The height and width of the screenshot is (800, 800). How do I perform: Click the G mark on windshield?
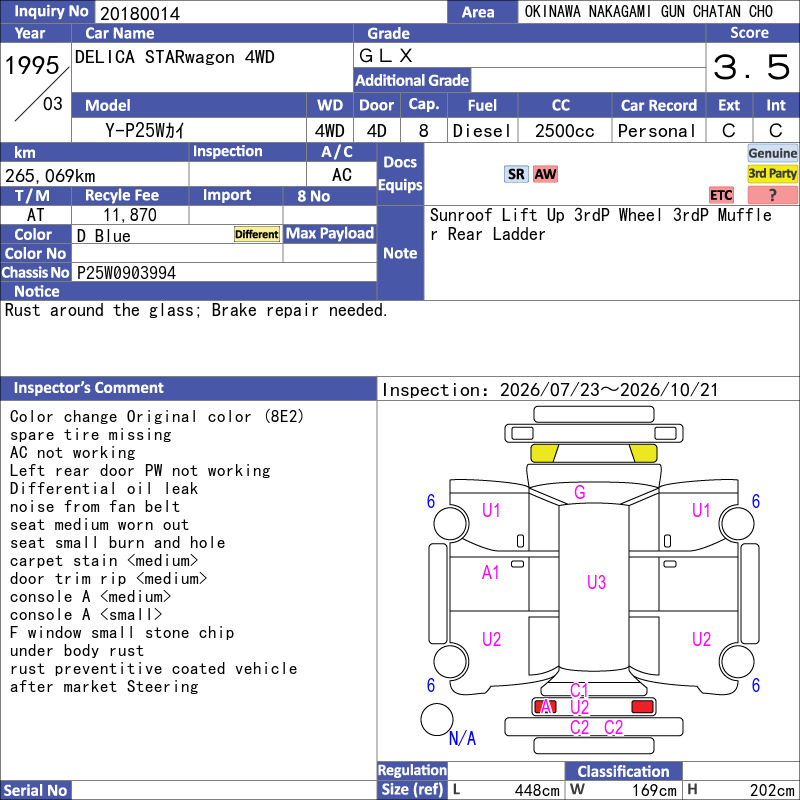tap(580, 492)
